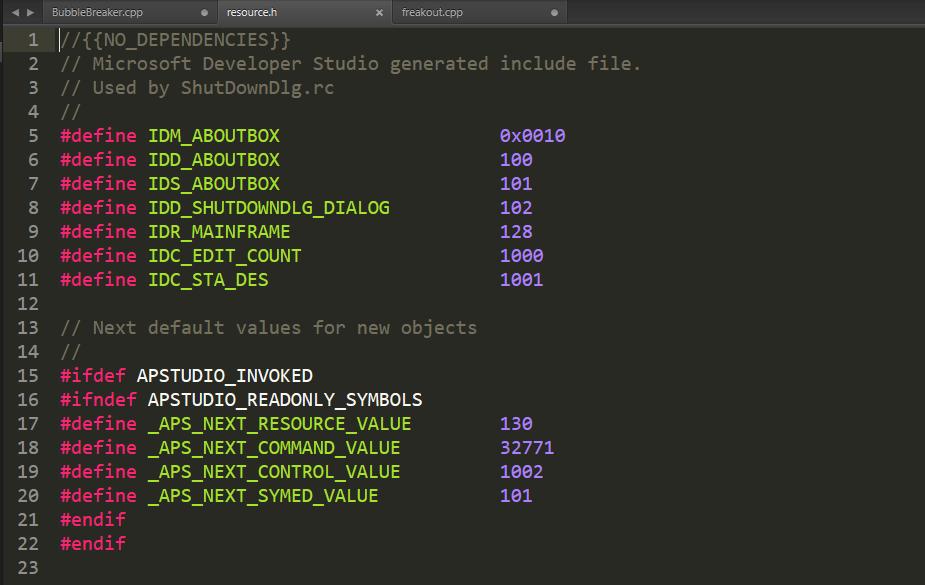Click on IDD_SHUTDOWNDLG_DIALOG macro name
This screenshot has width=925, height=585.
click(269, 208)
